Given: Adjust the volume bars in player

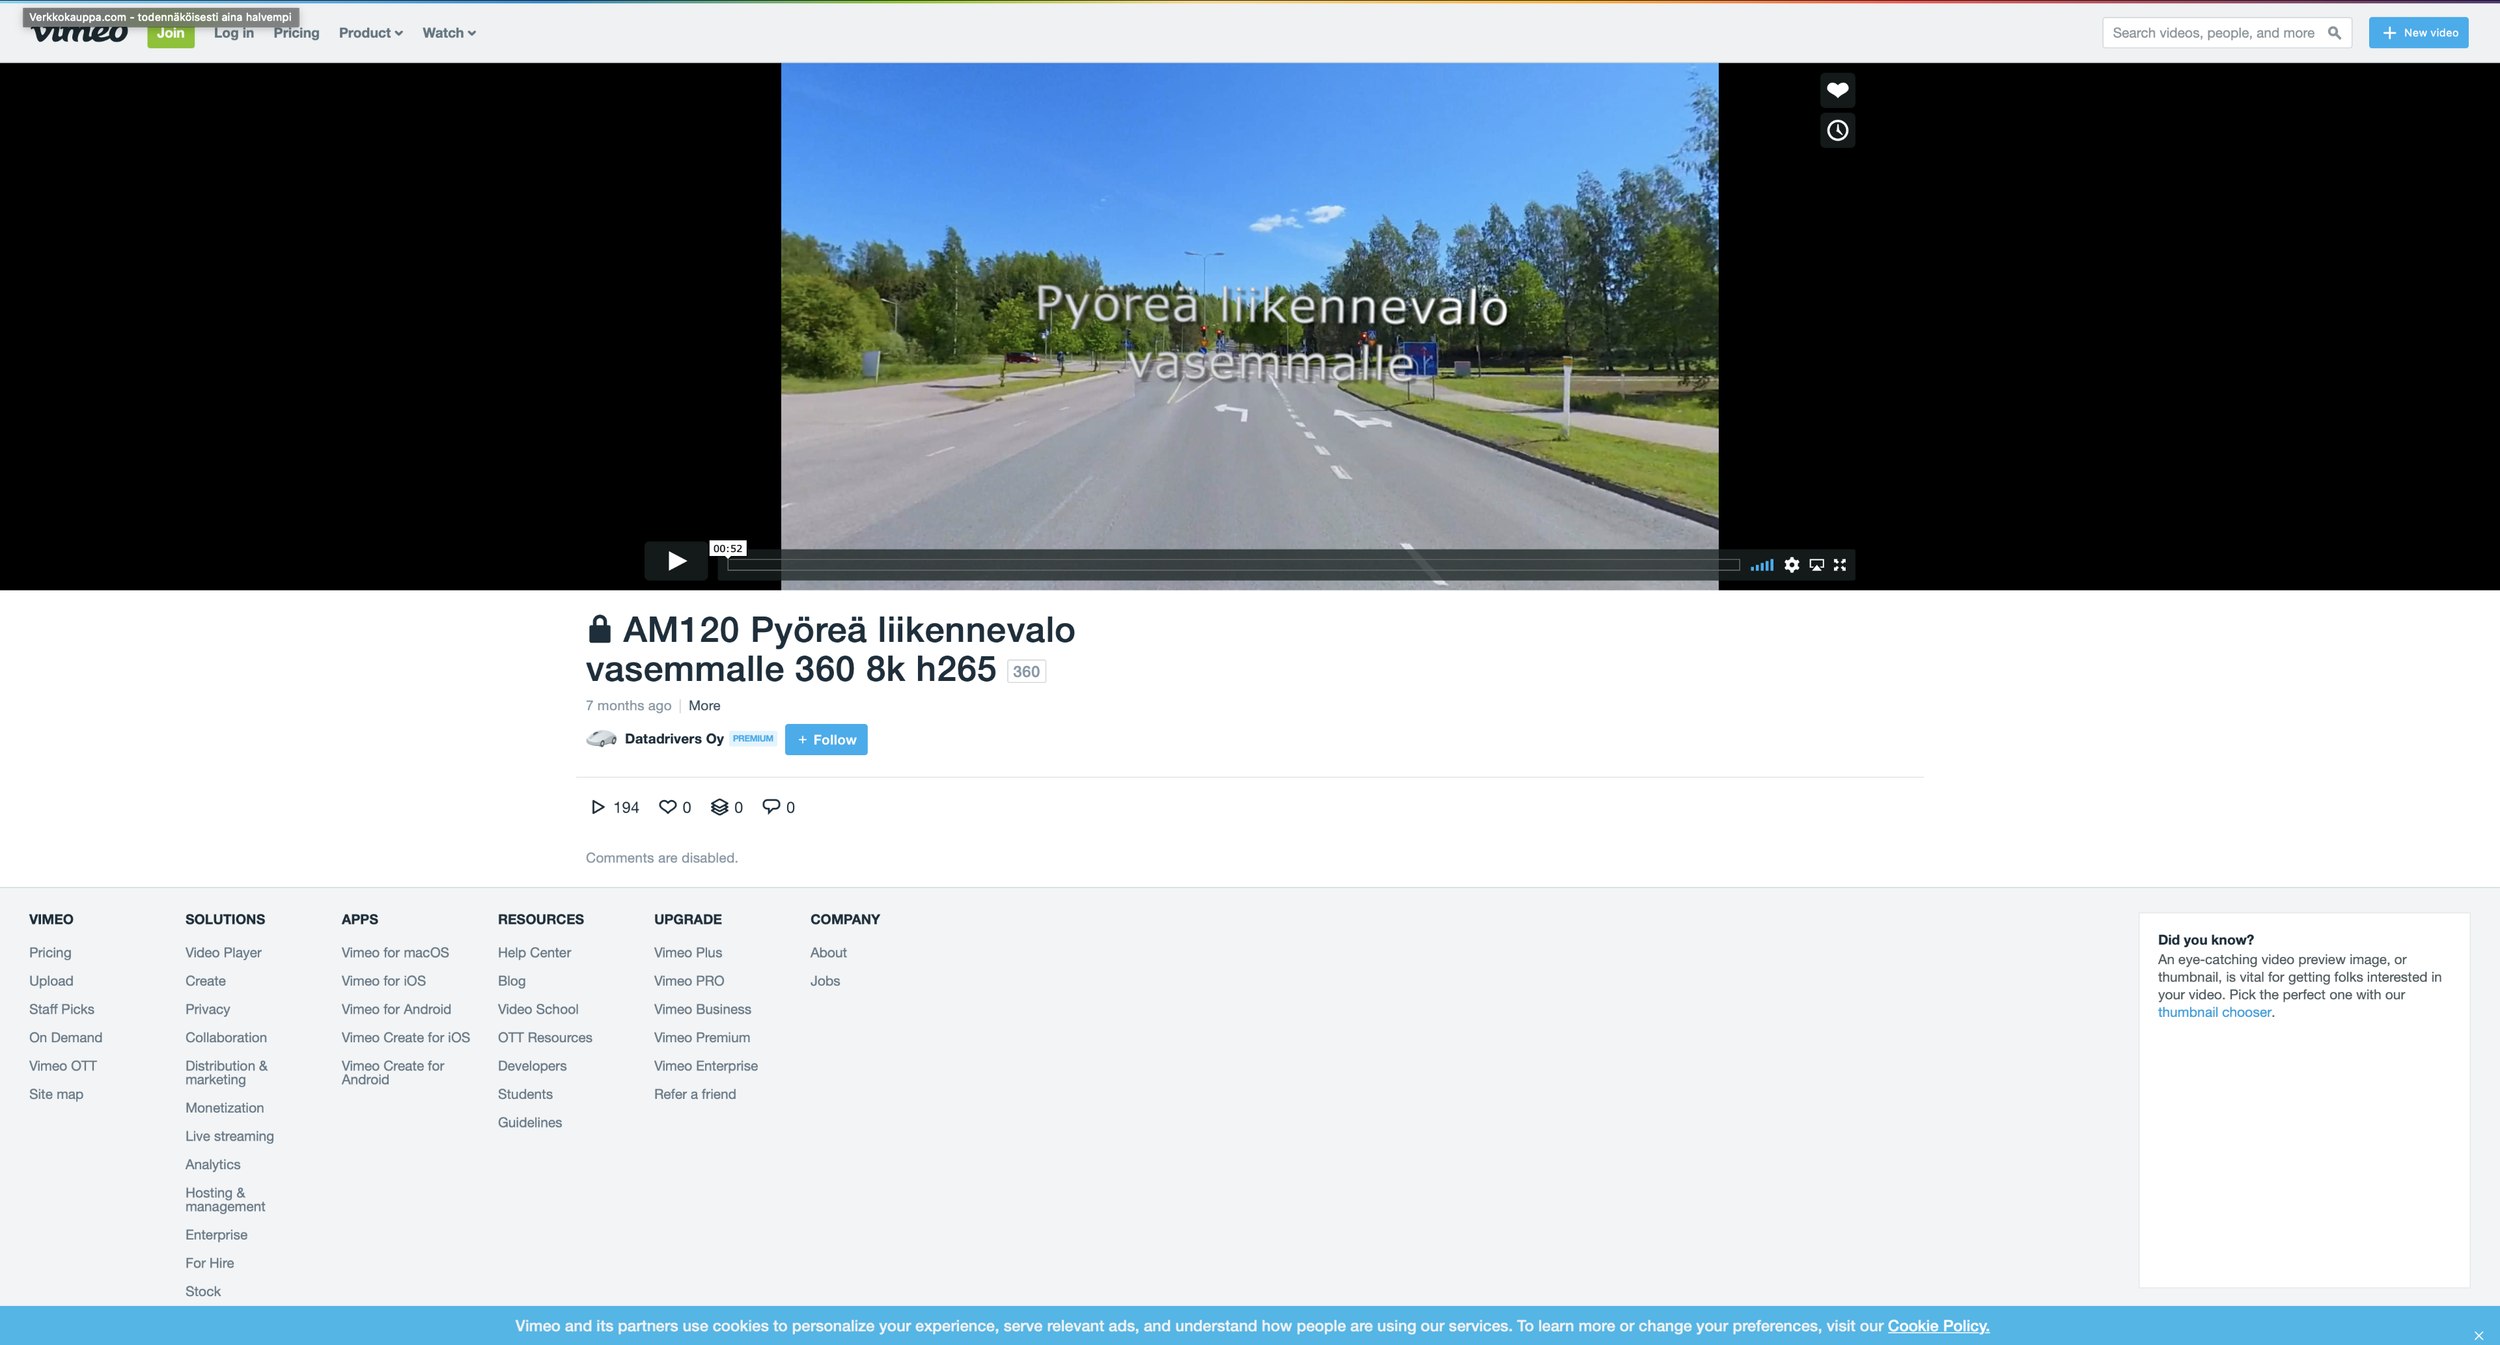Looking at the screenshot, I should pos(1761,565).
